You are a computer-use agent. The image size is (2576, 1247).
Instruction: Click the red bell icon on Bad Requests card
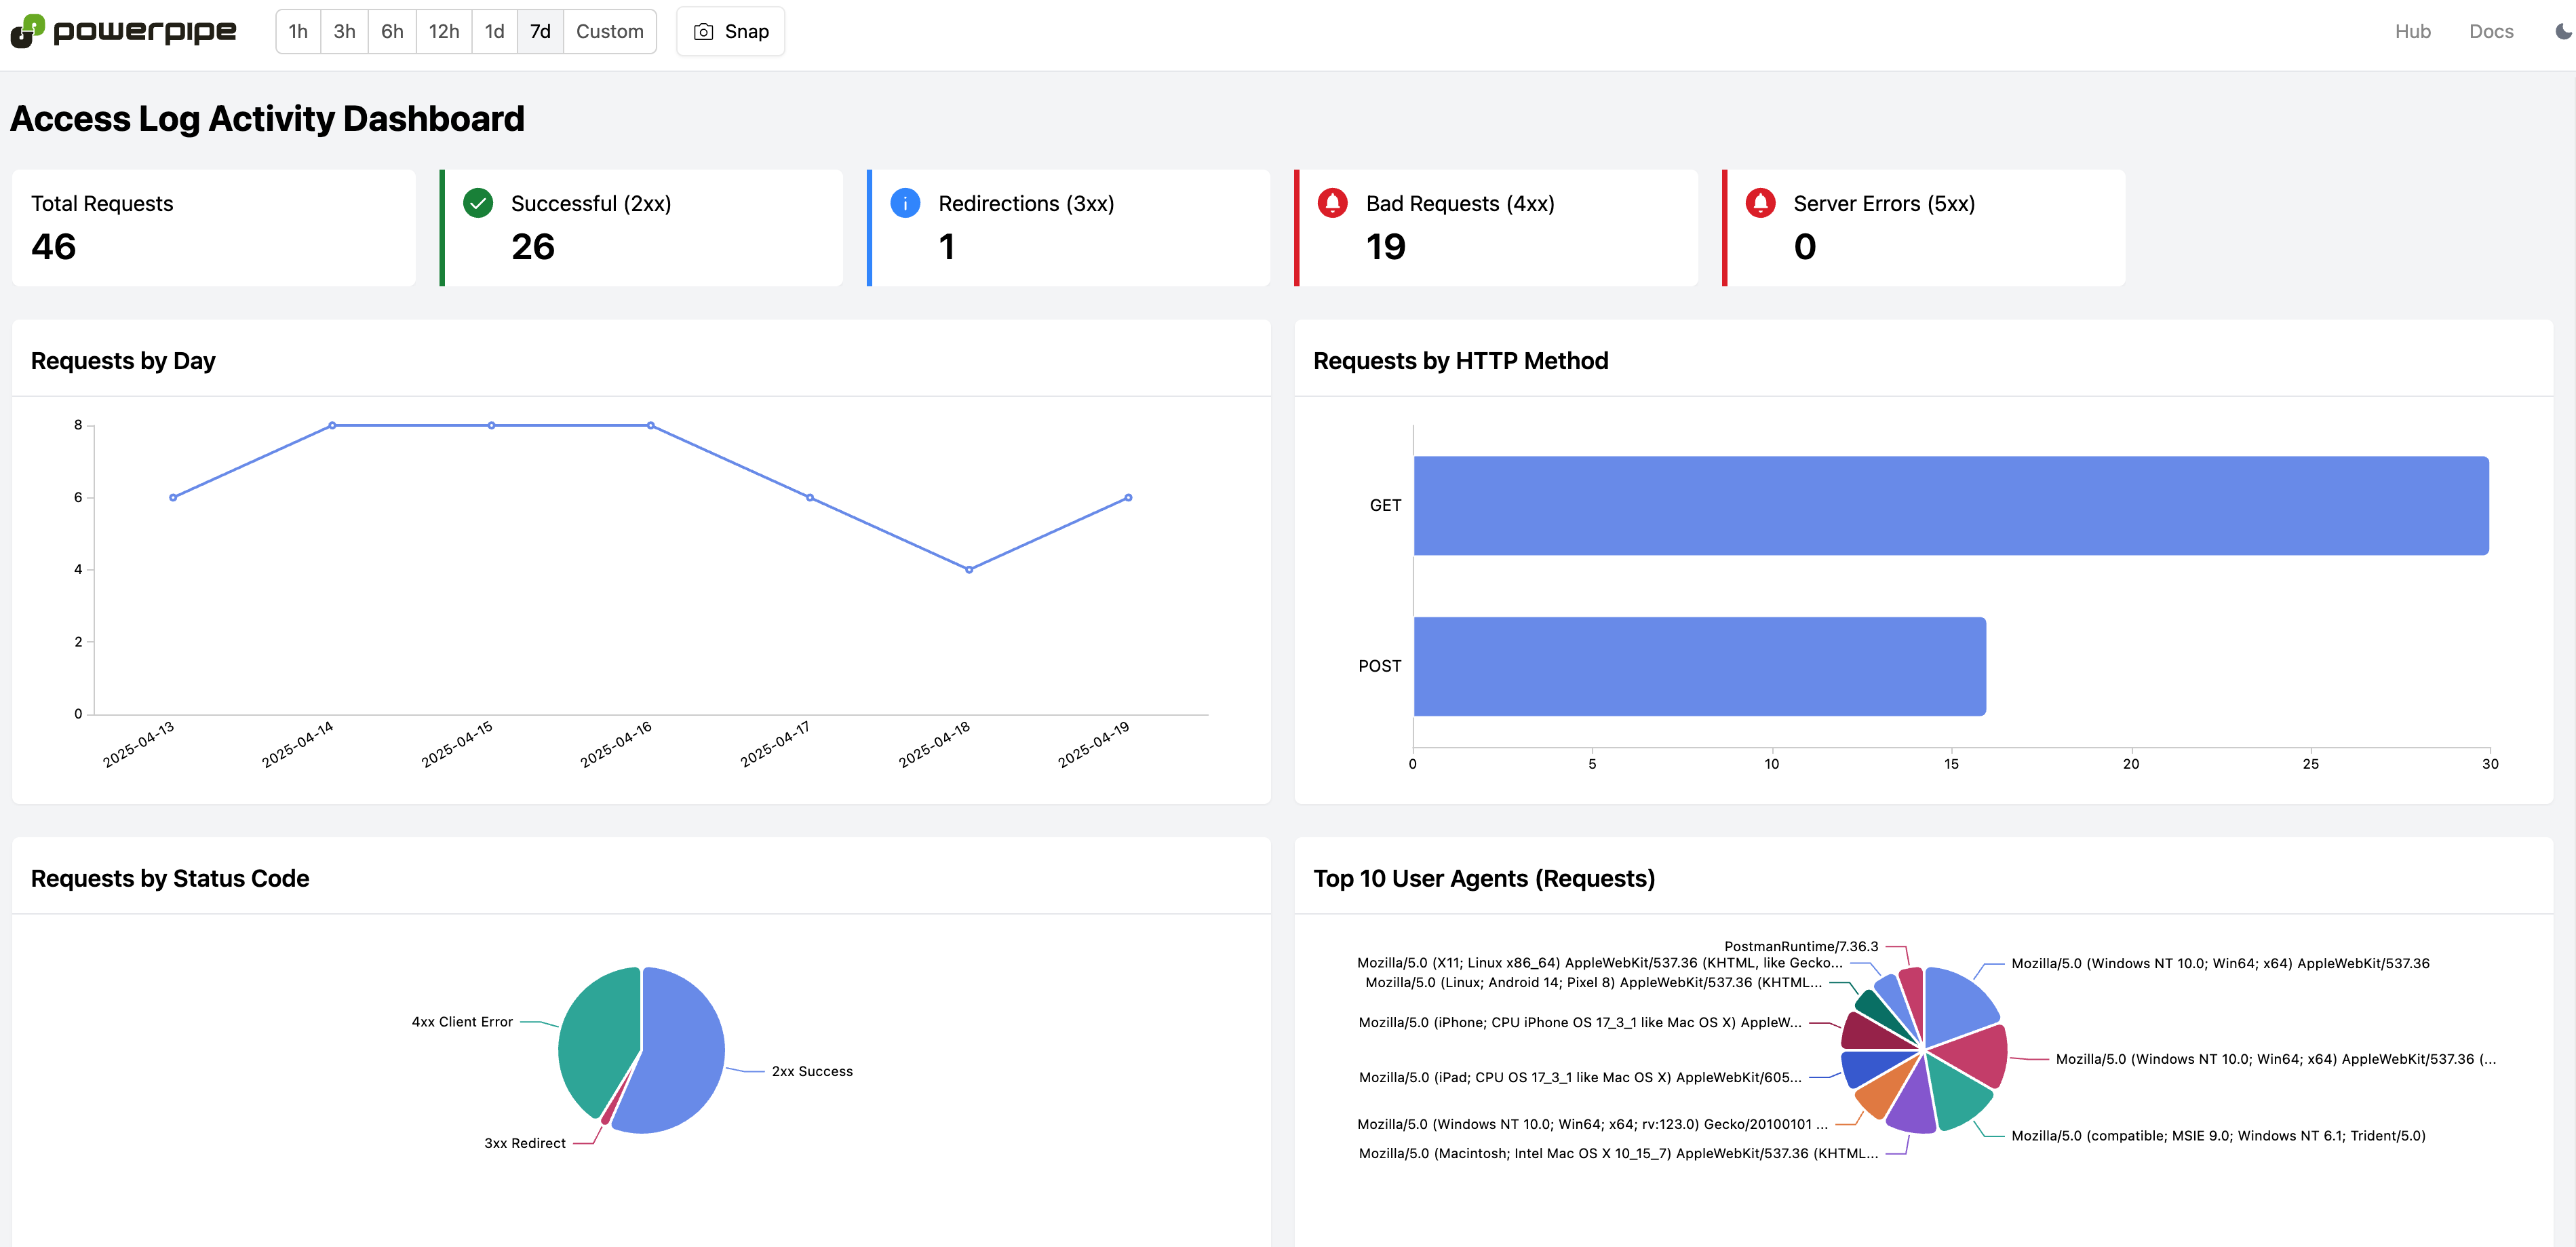point(1332,203)
